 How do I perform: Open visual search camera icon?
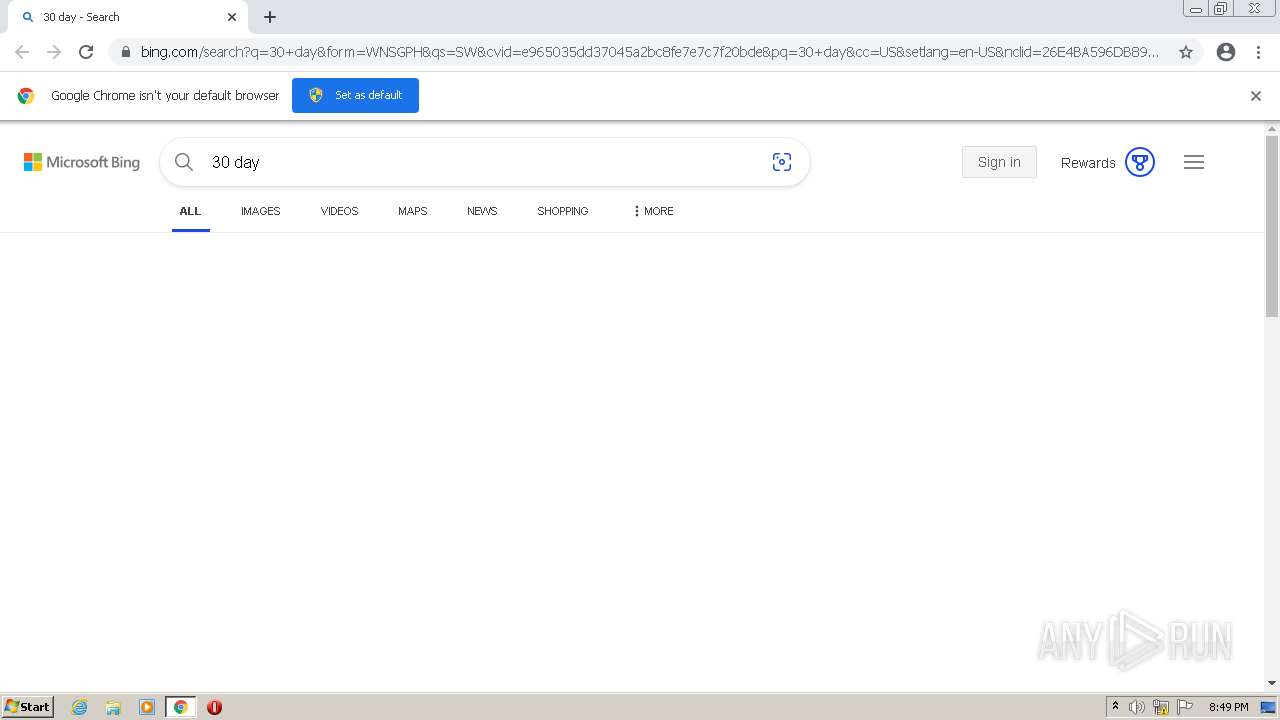[x=782, y=162]
